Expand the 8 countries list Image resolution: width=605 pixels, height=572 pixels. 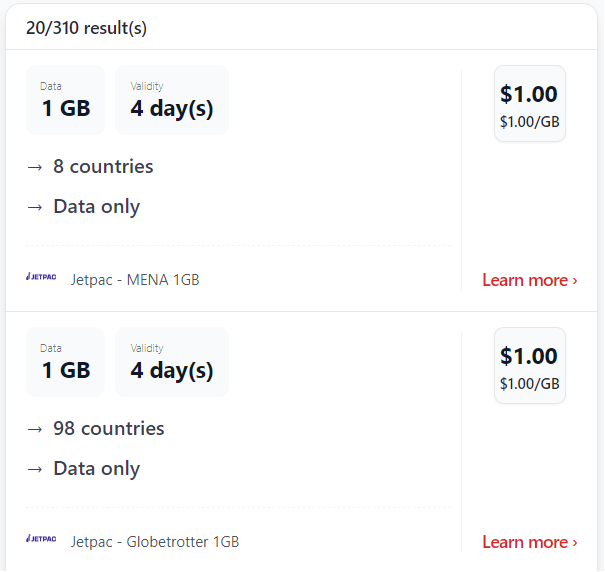tap(103, 166)
